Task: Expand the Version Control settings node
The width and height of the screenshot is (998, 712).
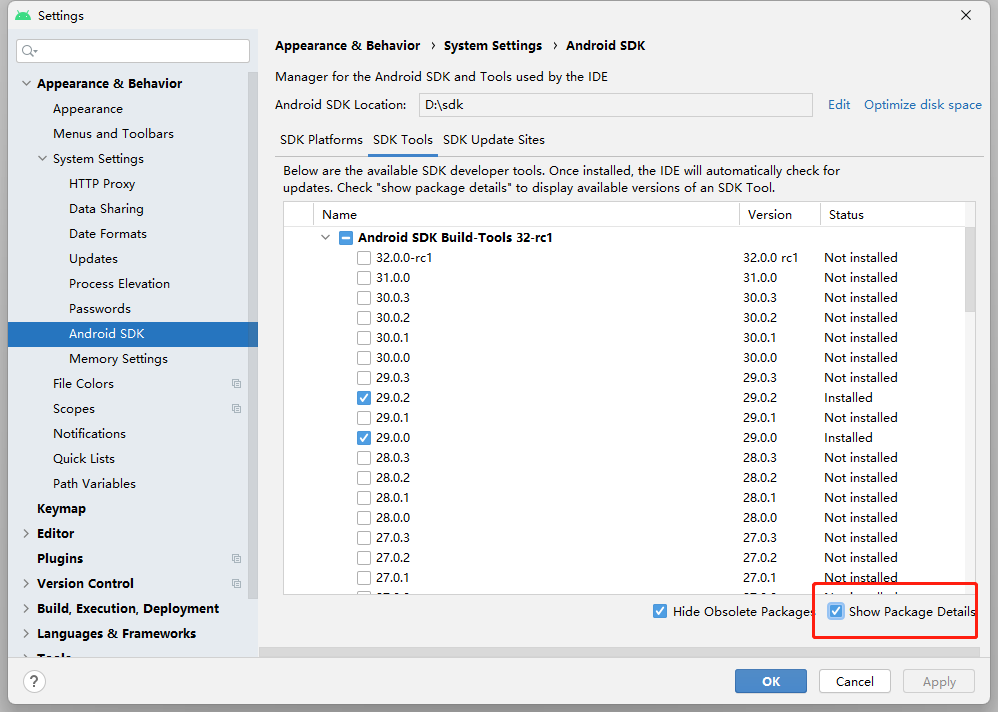Action: (26, 583)
